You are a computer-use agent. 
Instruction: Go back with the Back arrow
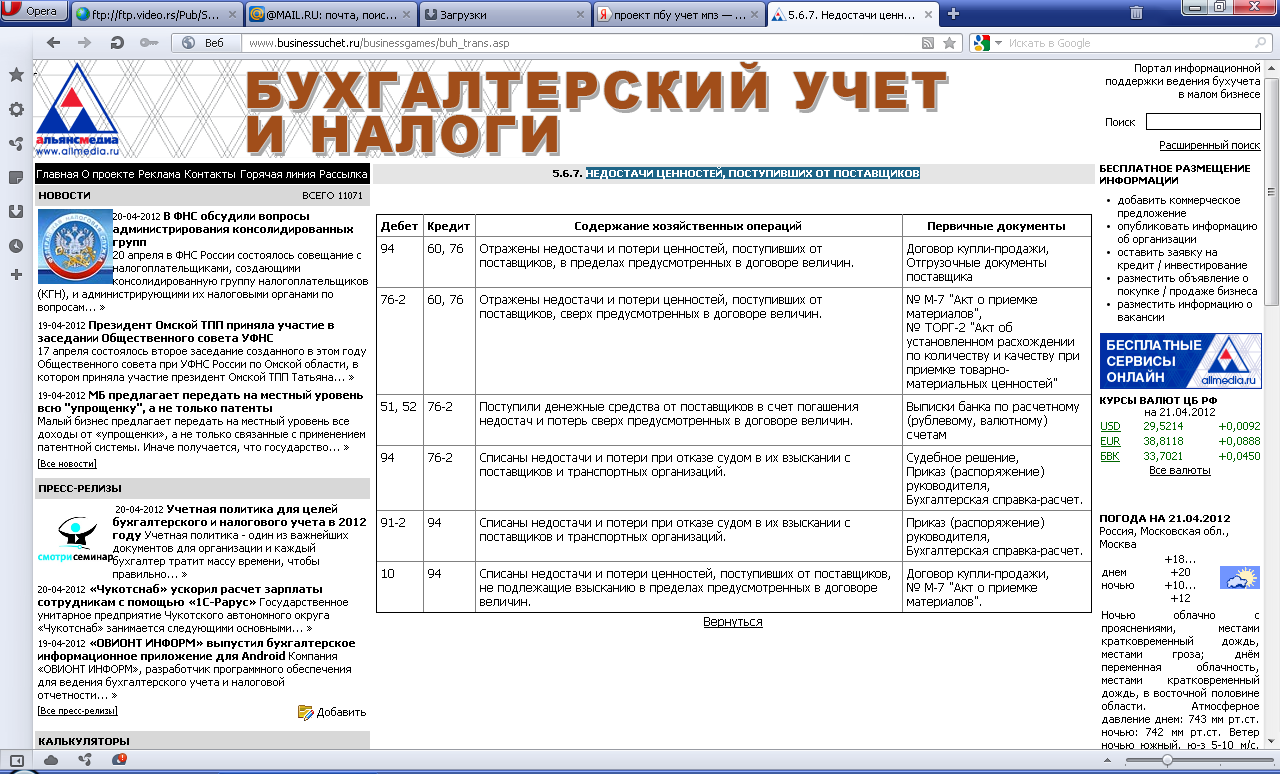click(x=54, y=43)
